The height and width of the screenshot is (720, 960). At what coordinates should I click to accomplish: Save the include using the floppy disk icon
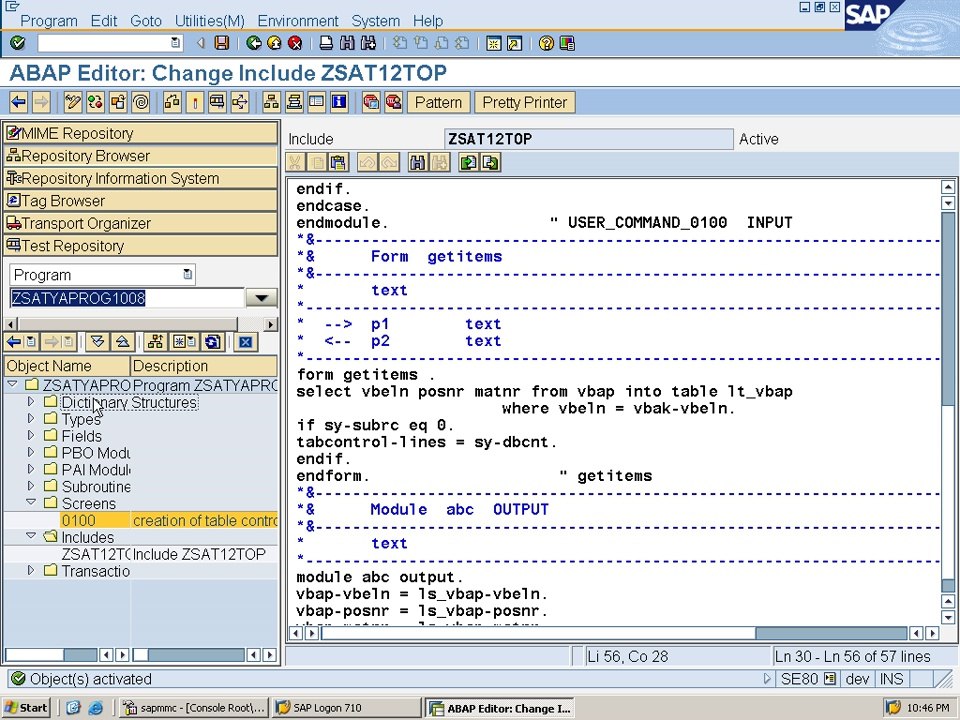[222, 43]
